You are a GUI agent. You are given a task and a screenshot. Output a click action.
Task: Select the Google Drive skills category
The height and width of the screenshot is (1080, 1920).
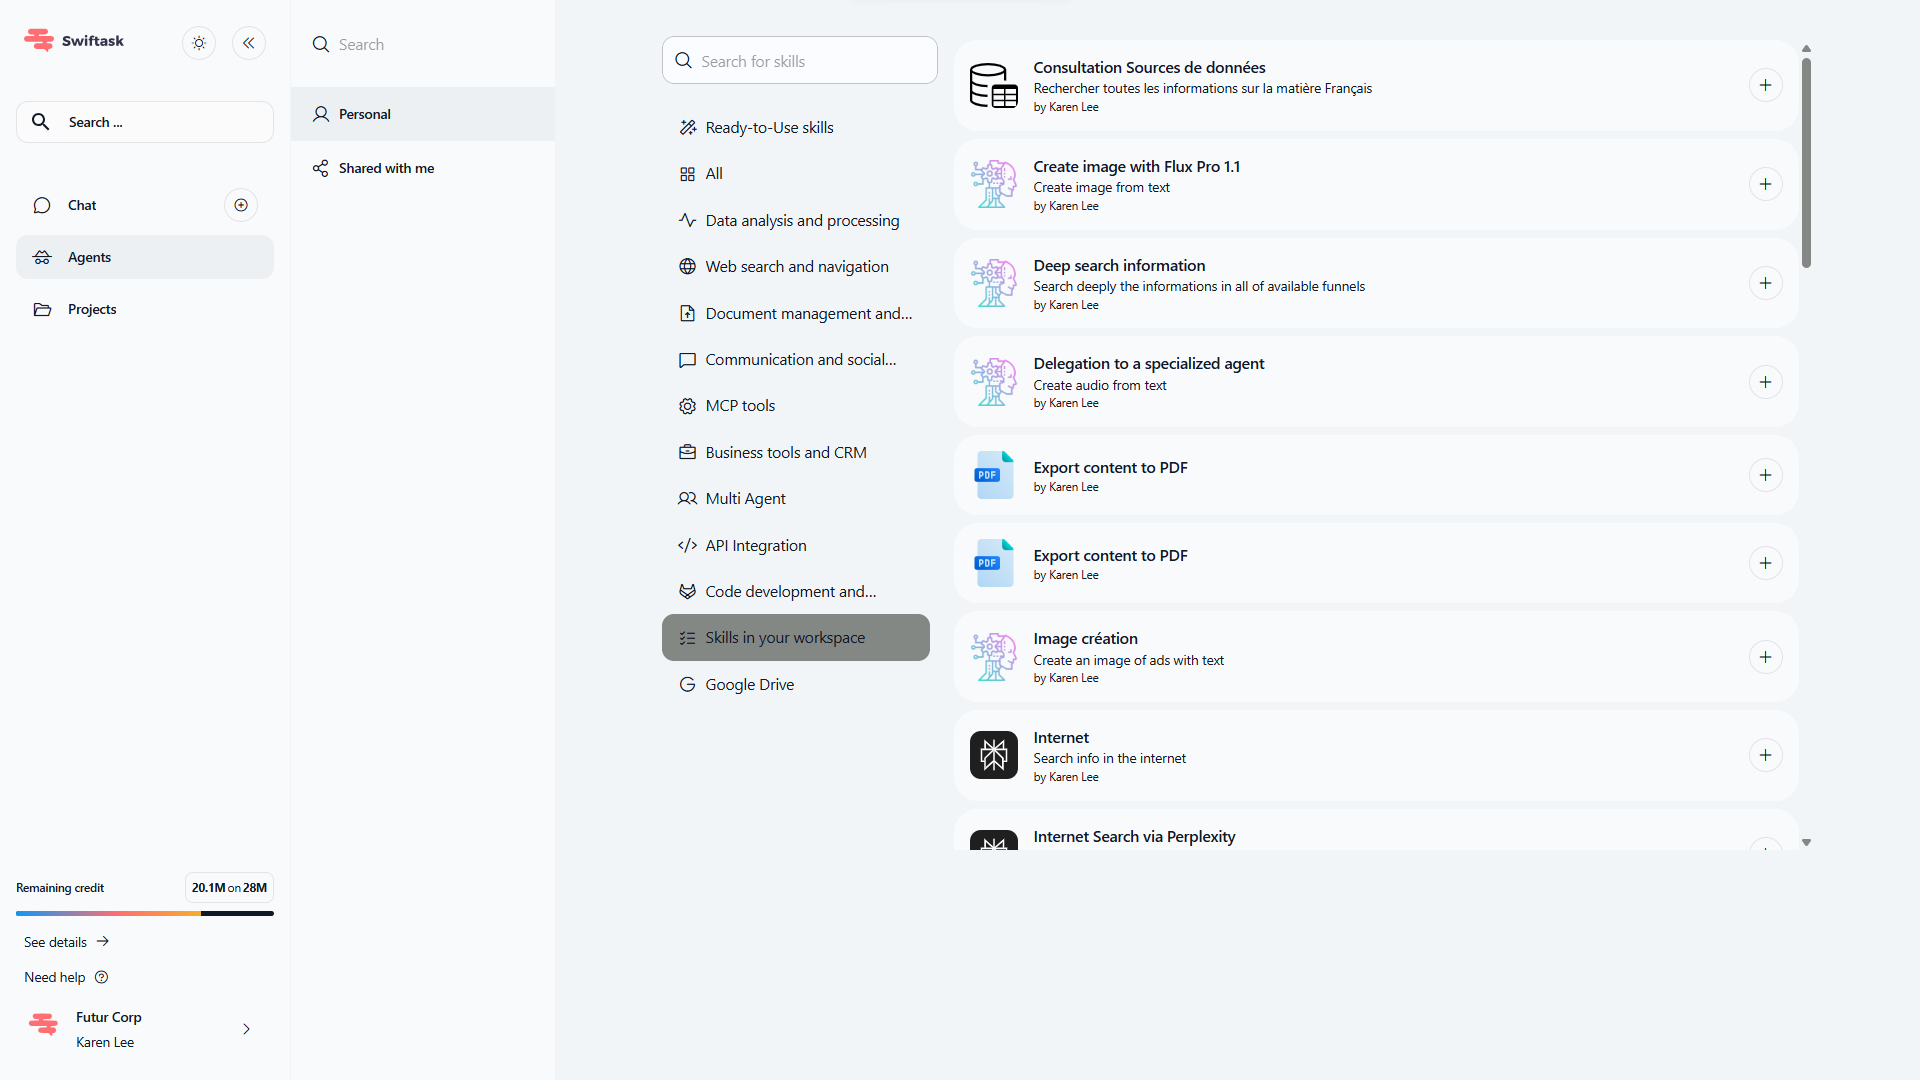749,685
